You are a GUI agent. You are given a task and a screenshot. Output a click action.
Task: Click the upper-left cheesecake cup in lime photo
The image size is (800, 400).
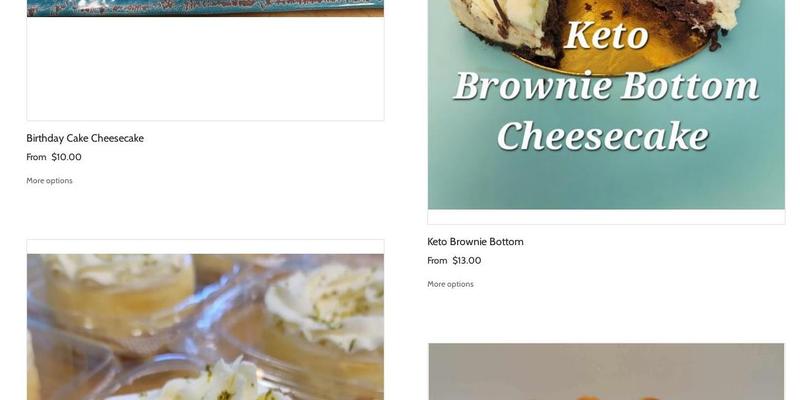coord(118,295)
